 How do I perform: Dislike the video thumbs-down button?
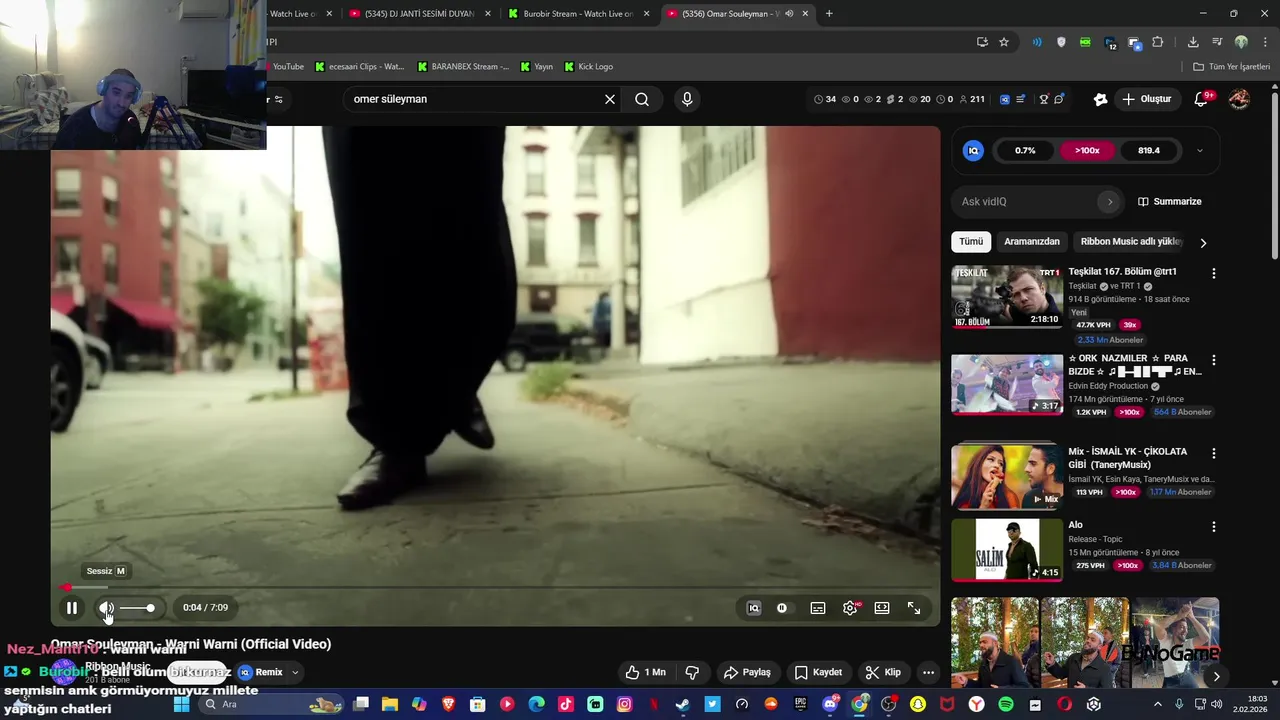click(692, 672)
